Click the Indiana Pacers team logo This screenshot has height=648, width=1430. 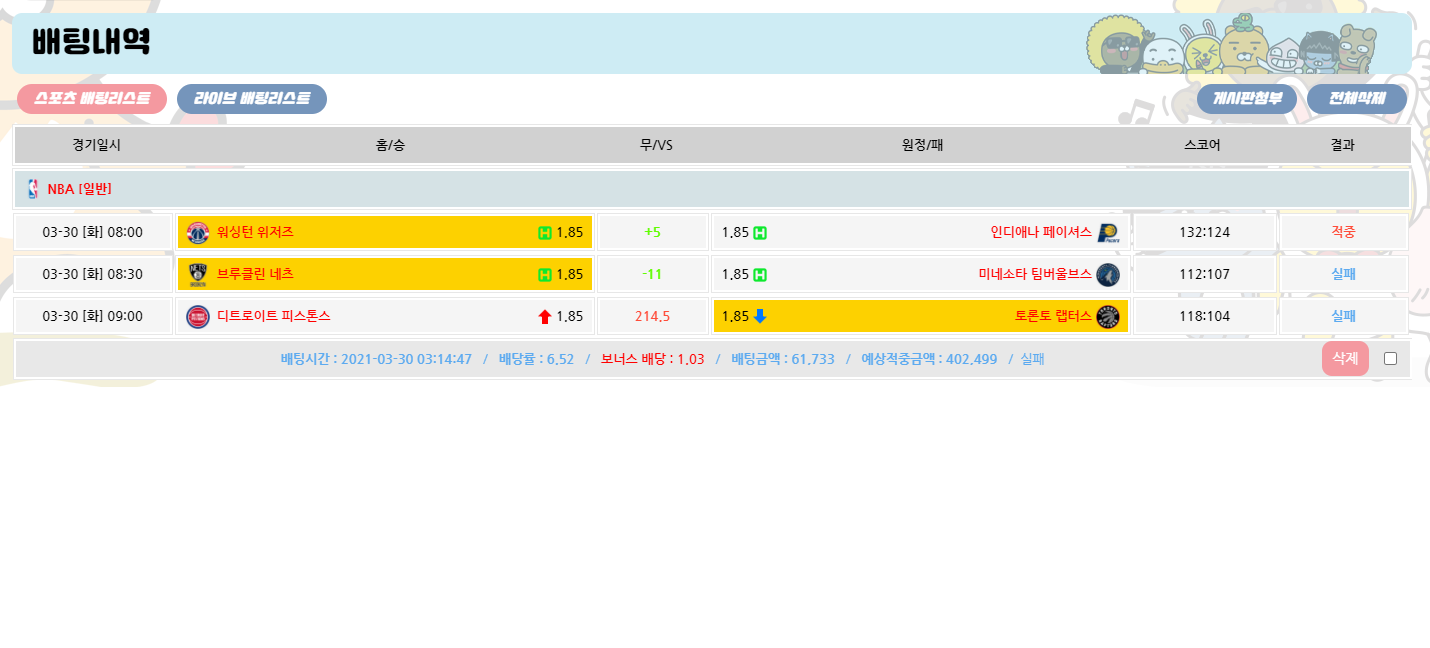tap(1107, 233)
